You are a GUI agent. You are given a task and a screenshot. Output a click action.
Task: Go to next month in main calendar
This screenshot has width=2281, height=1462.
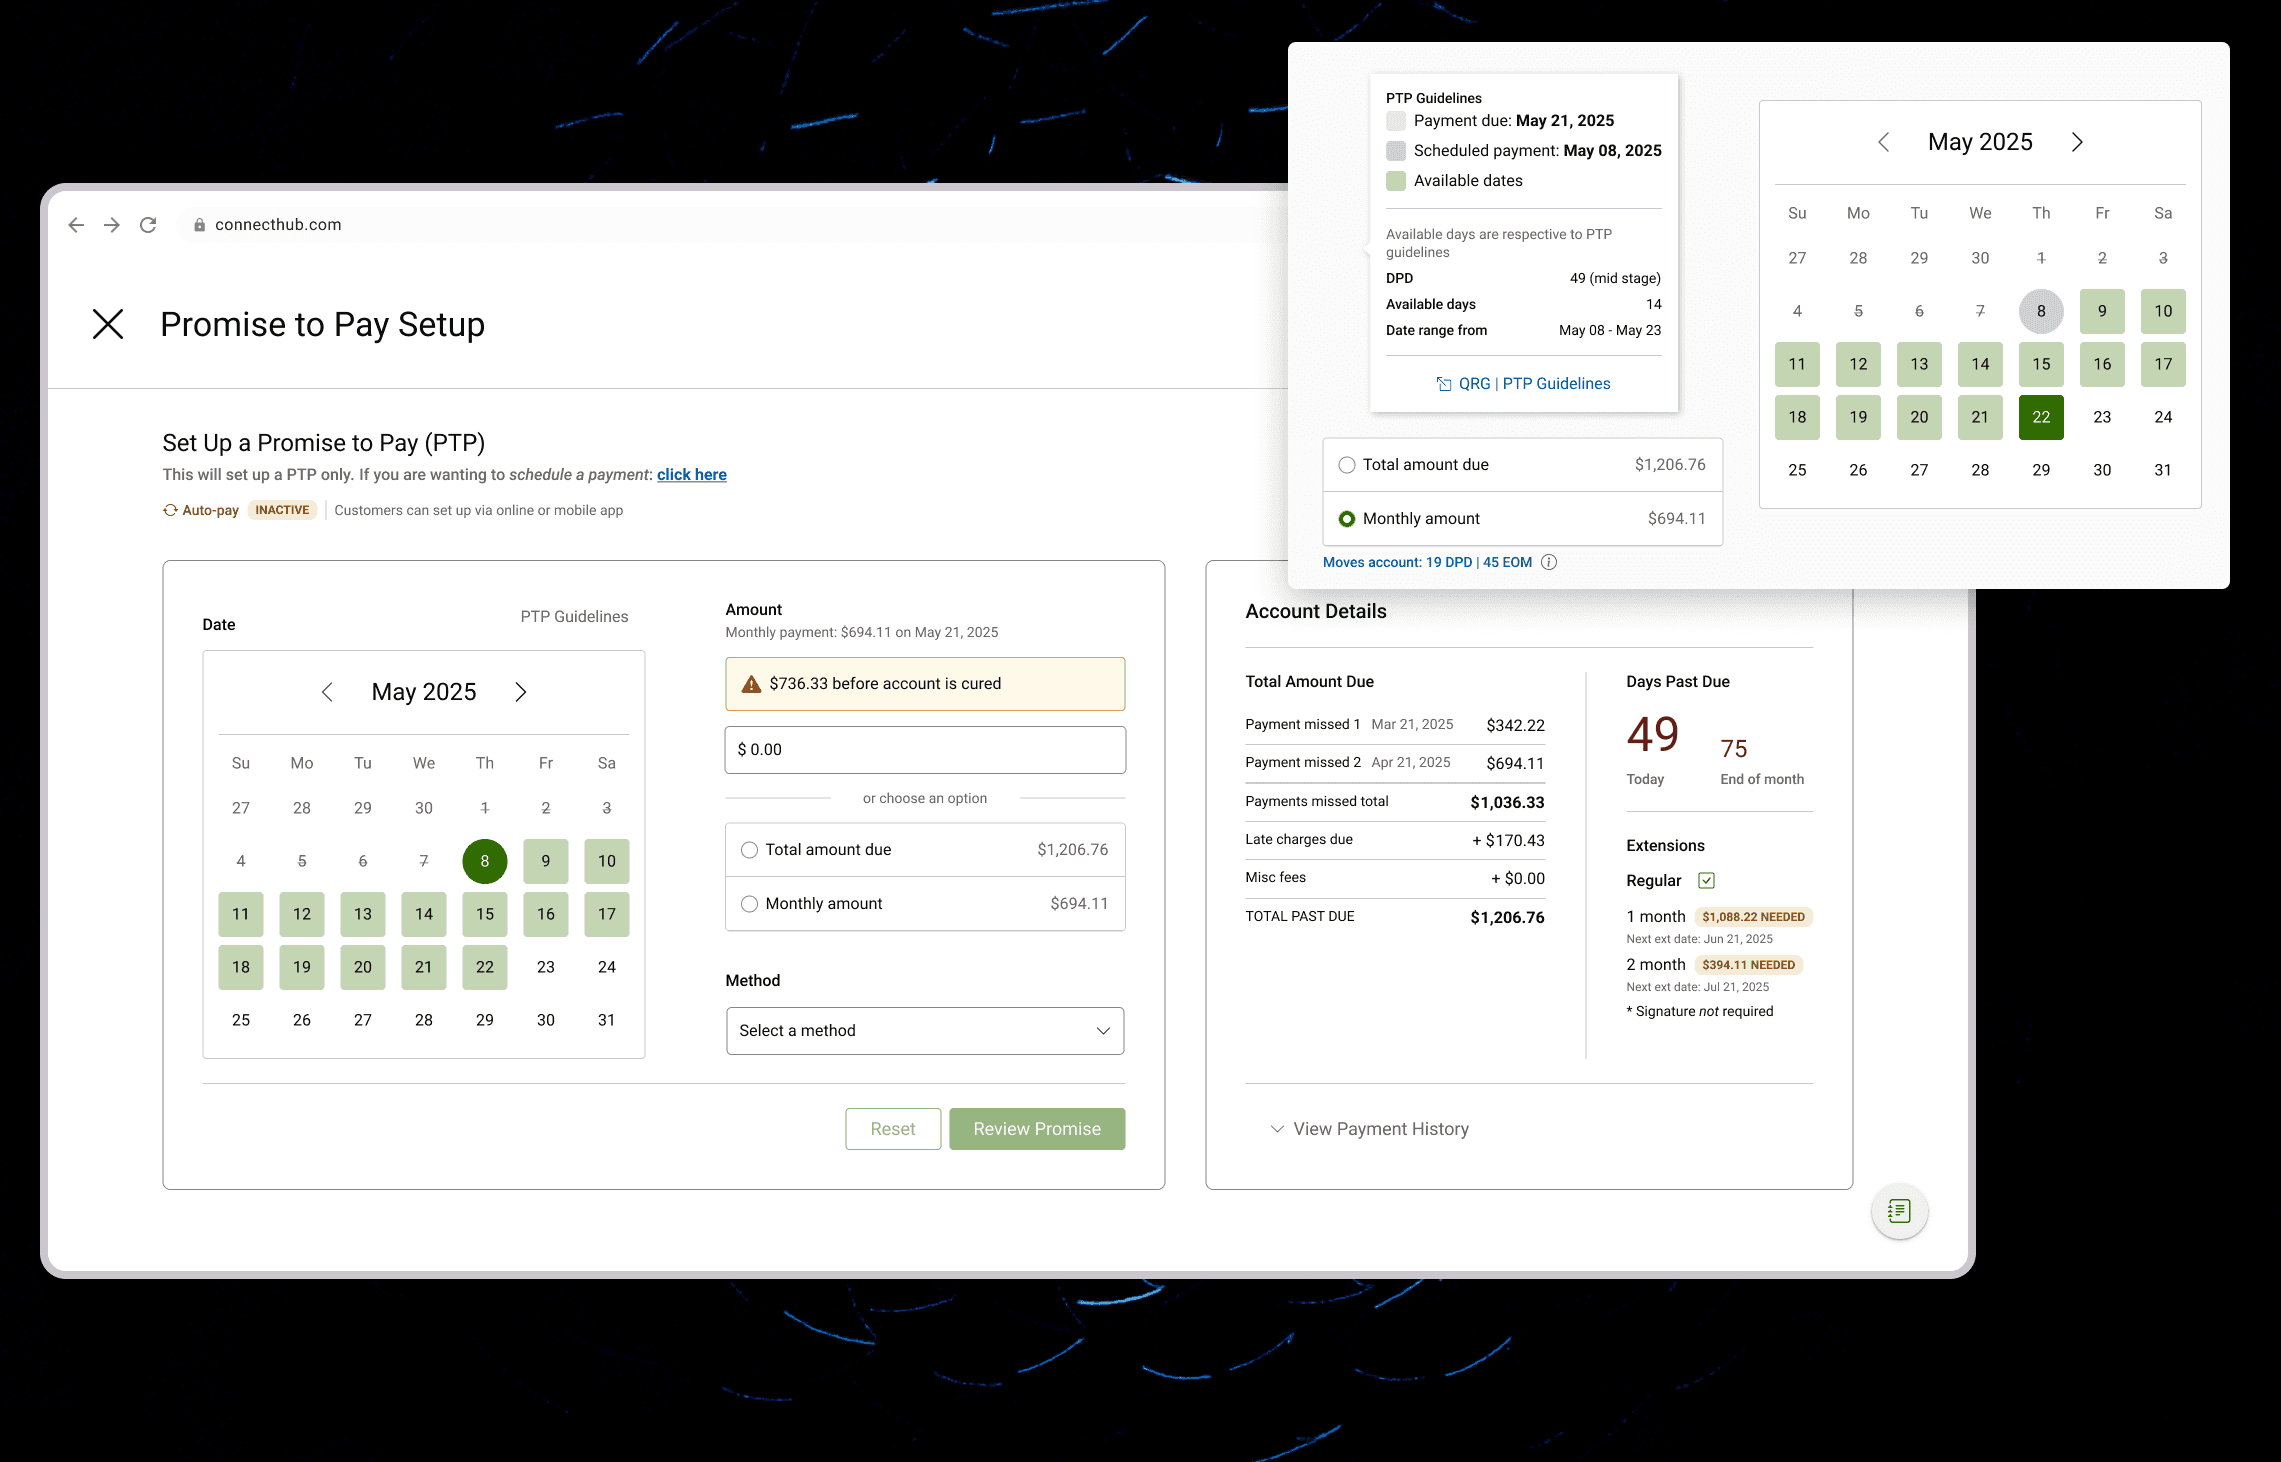click(x=521, y=692)
